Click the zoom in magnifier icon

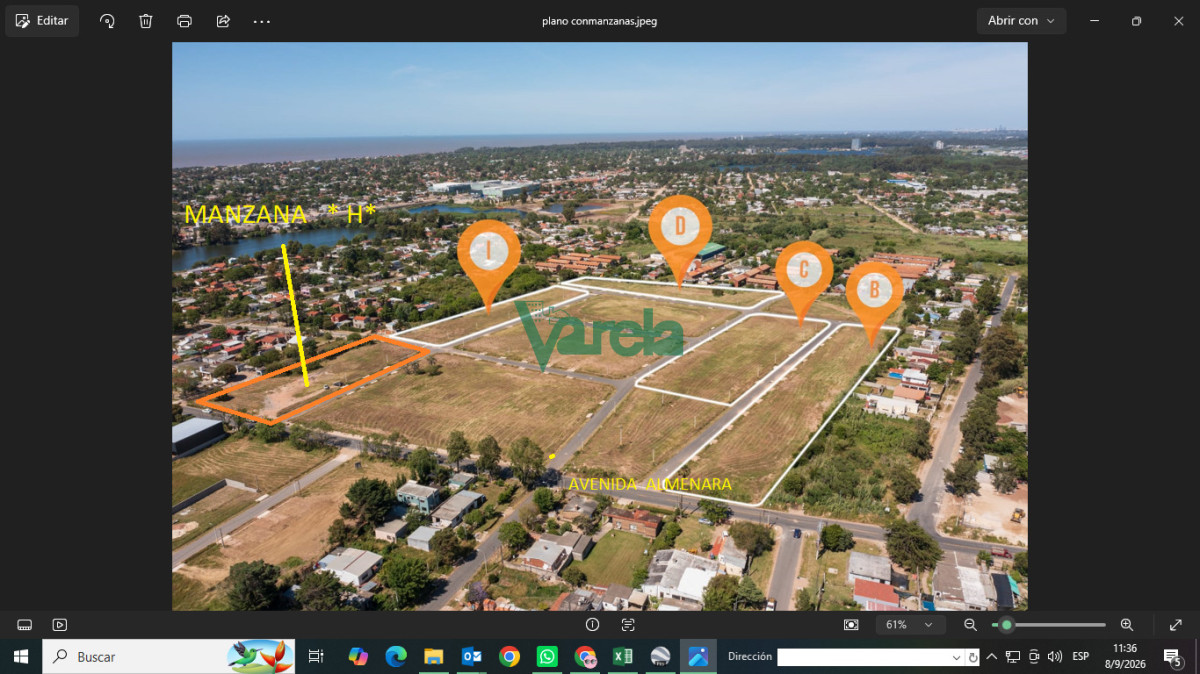point(1127,624)
